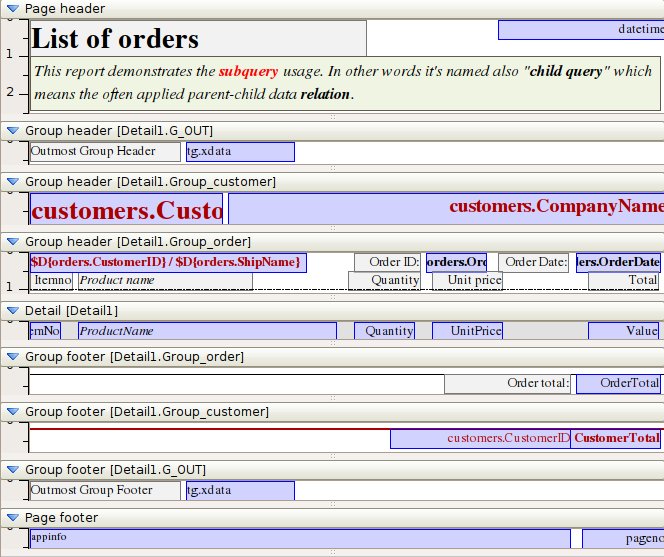Viewport: 664px width, 557px height.
Task: Select the 'Total' column label
Action: pyautogui.click(x=624, y=281)
